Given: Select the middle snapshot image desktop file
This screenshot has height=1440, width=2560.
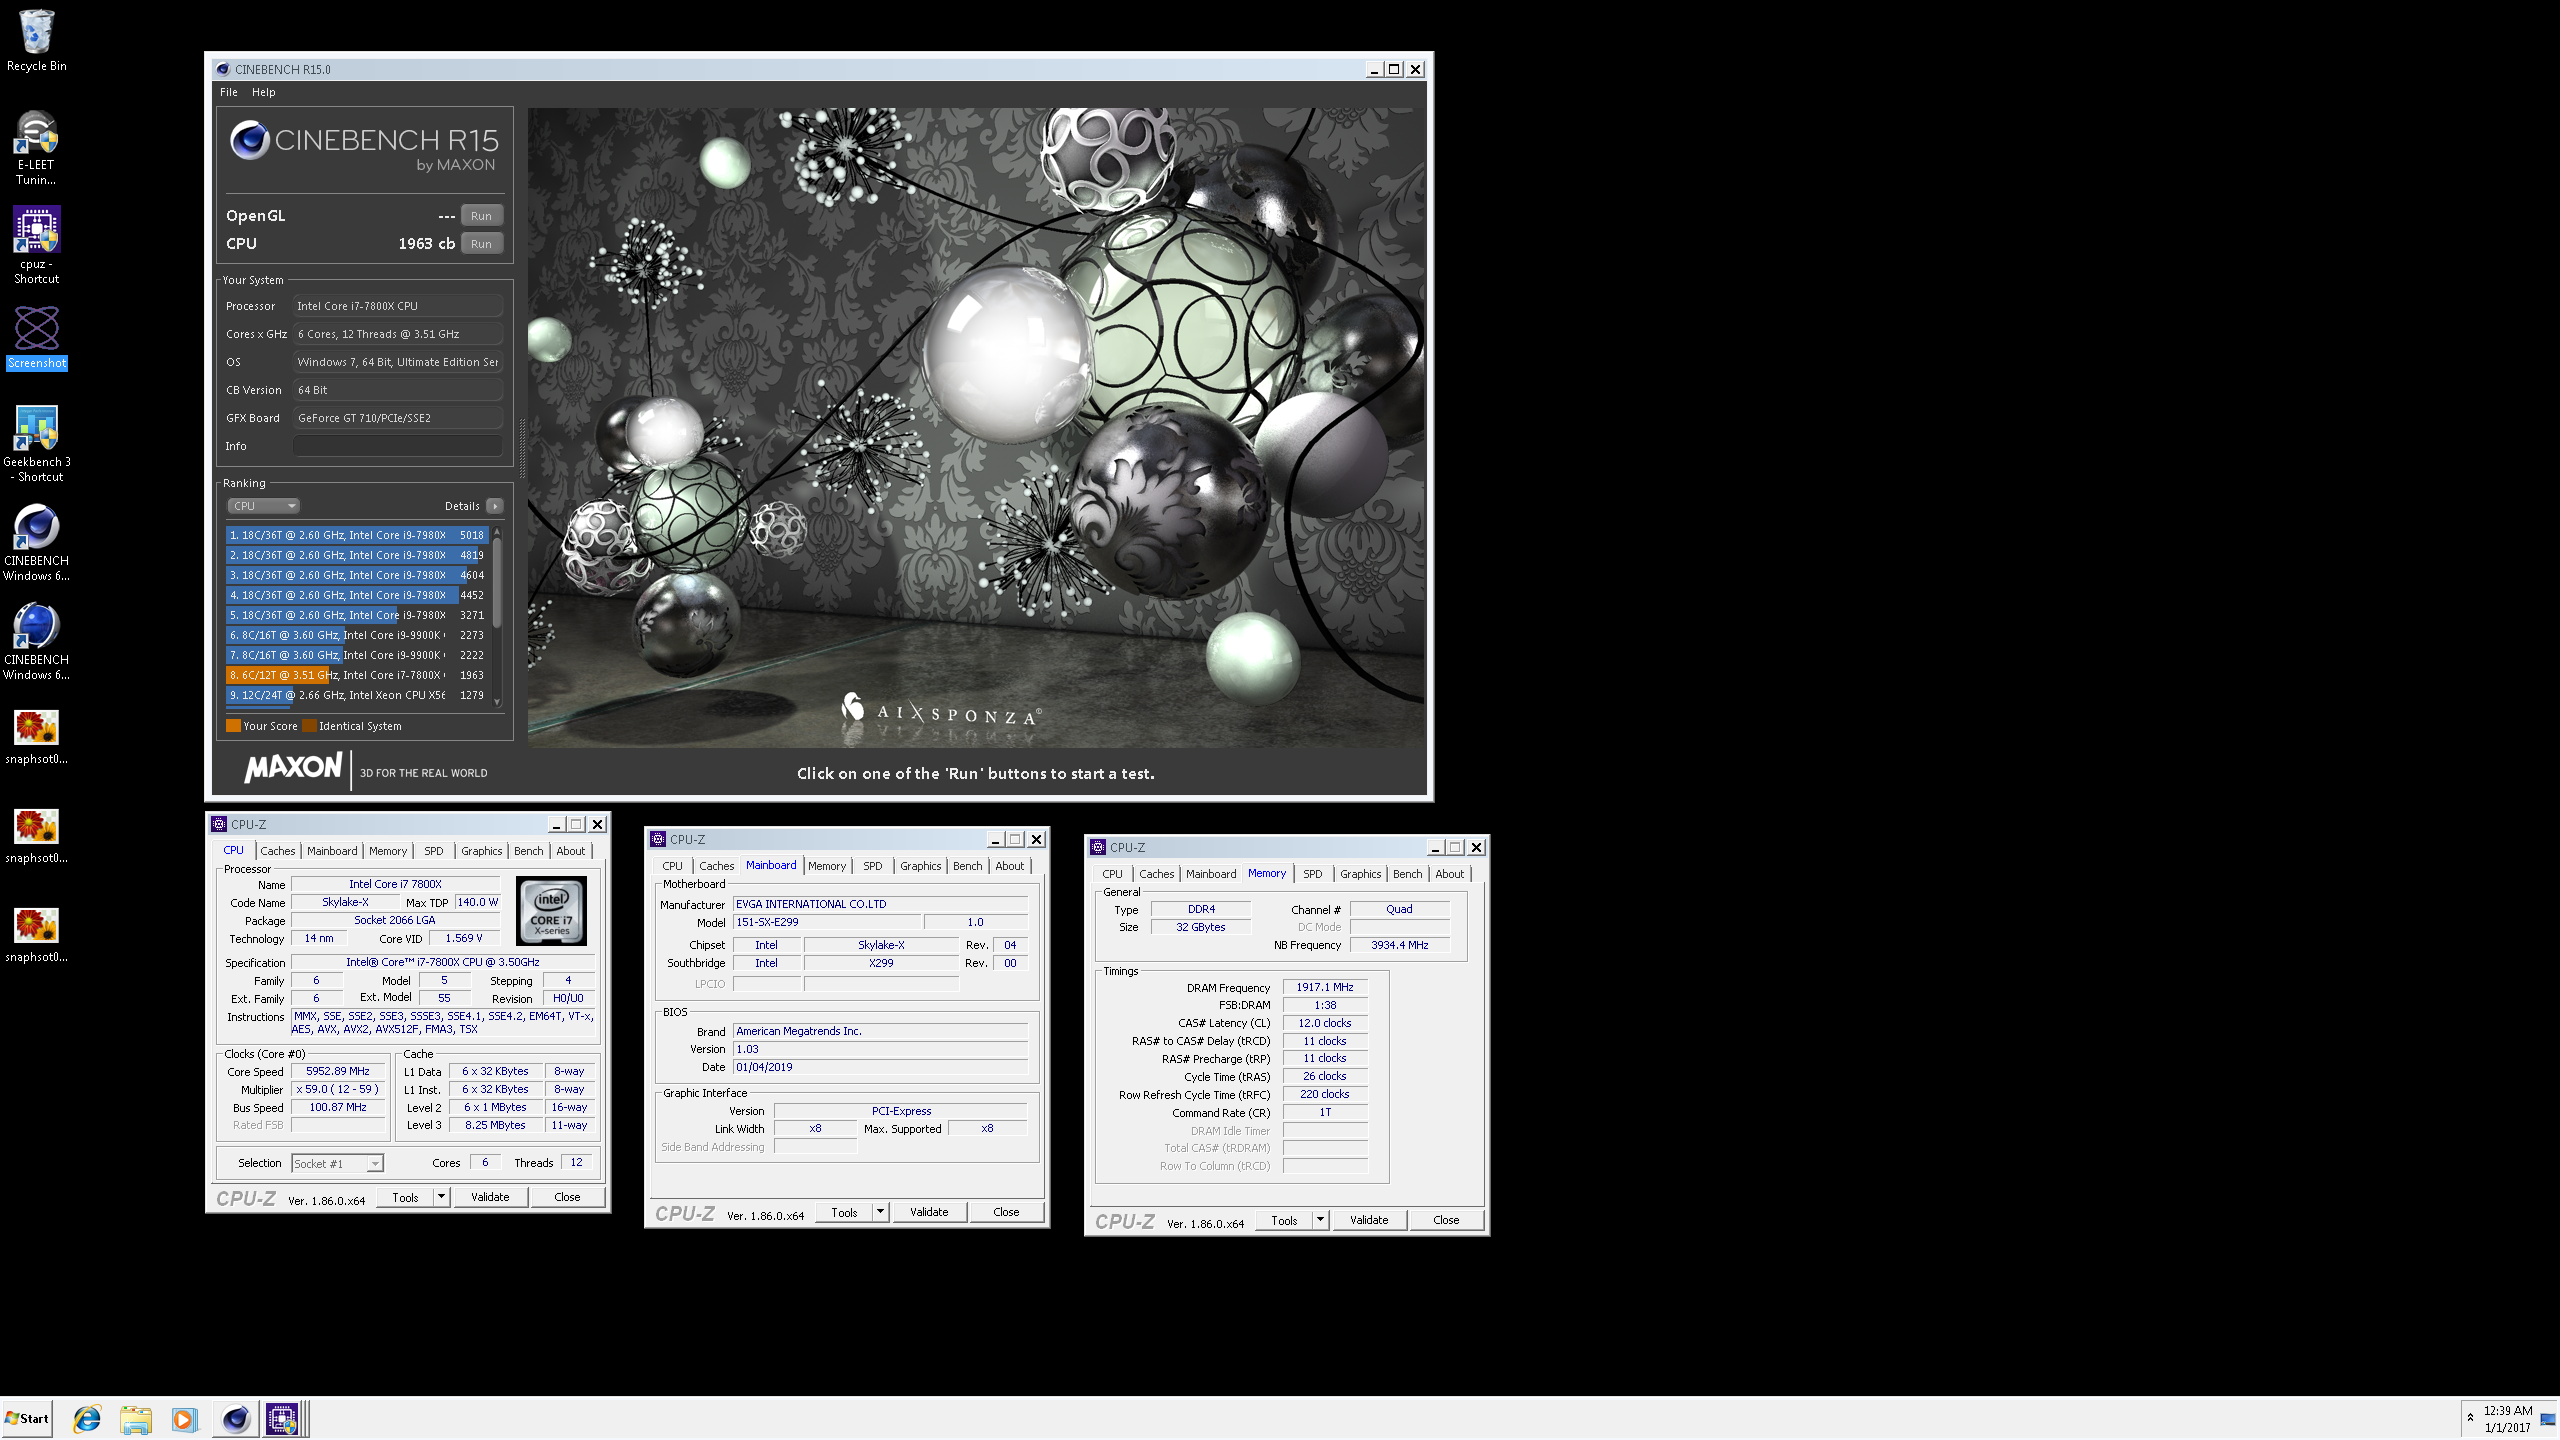Looking at the screenshot, I should (37, 836).
